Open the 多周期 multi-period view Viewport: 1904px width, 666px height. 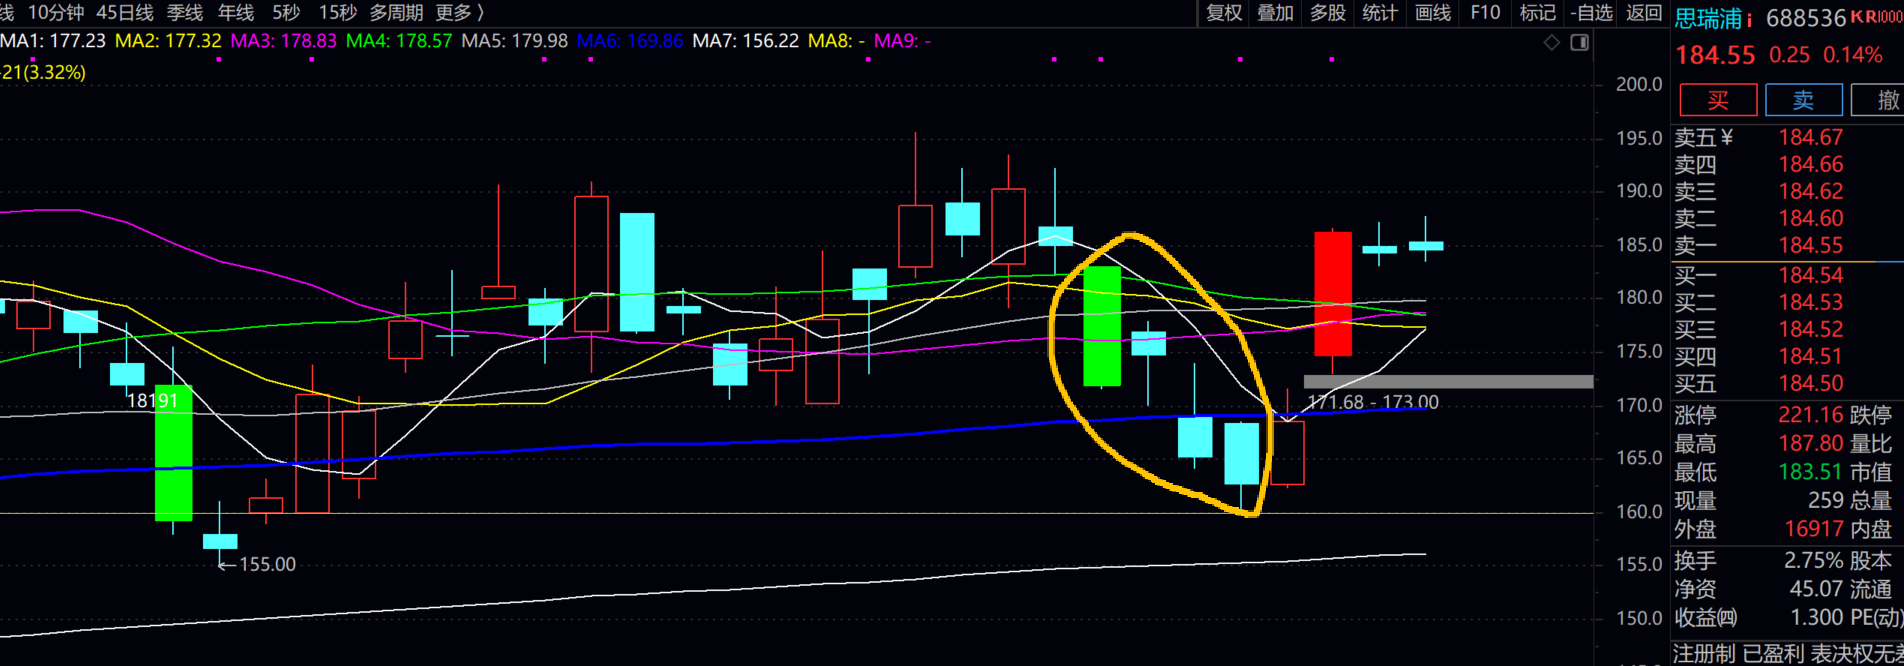pos(396,13)
